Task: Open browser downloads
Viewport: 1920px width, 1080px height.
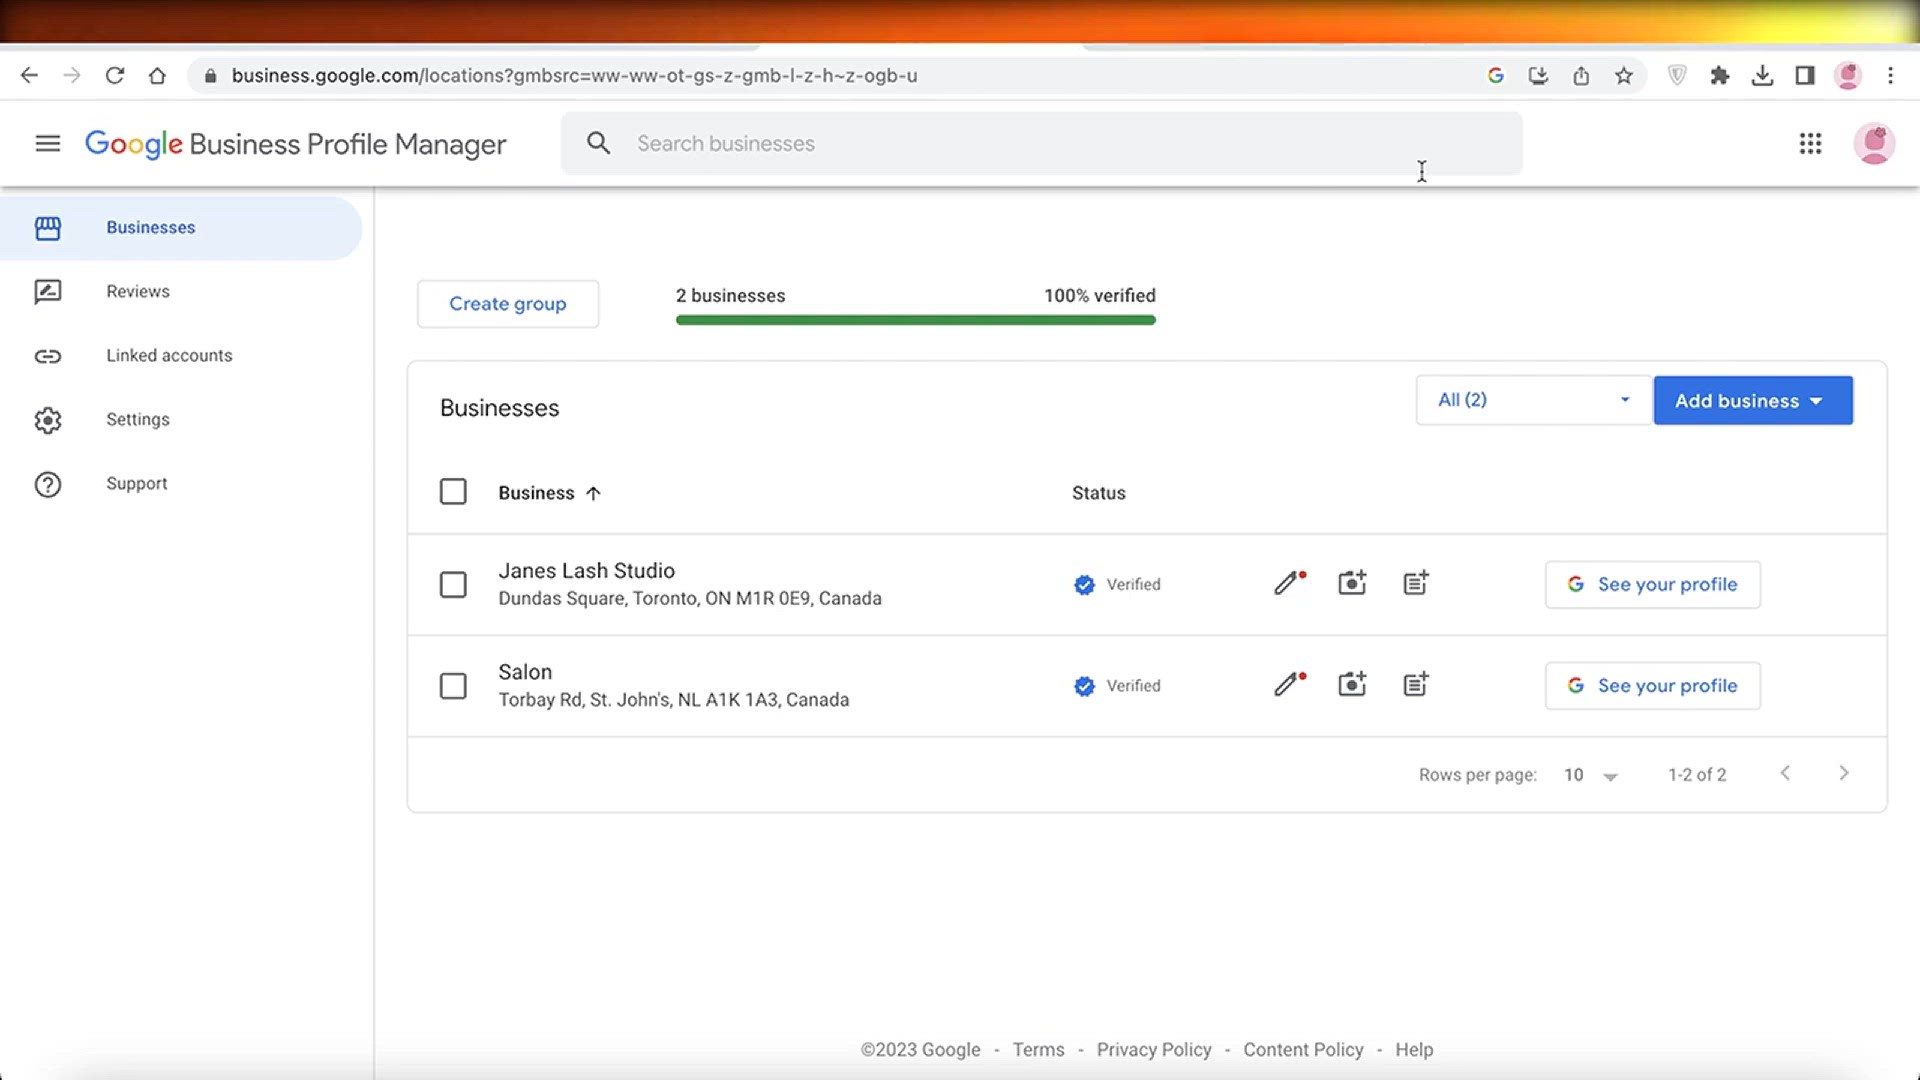Action: pyautogui.click(x=1762, y=75)
